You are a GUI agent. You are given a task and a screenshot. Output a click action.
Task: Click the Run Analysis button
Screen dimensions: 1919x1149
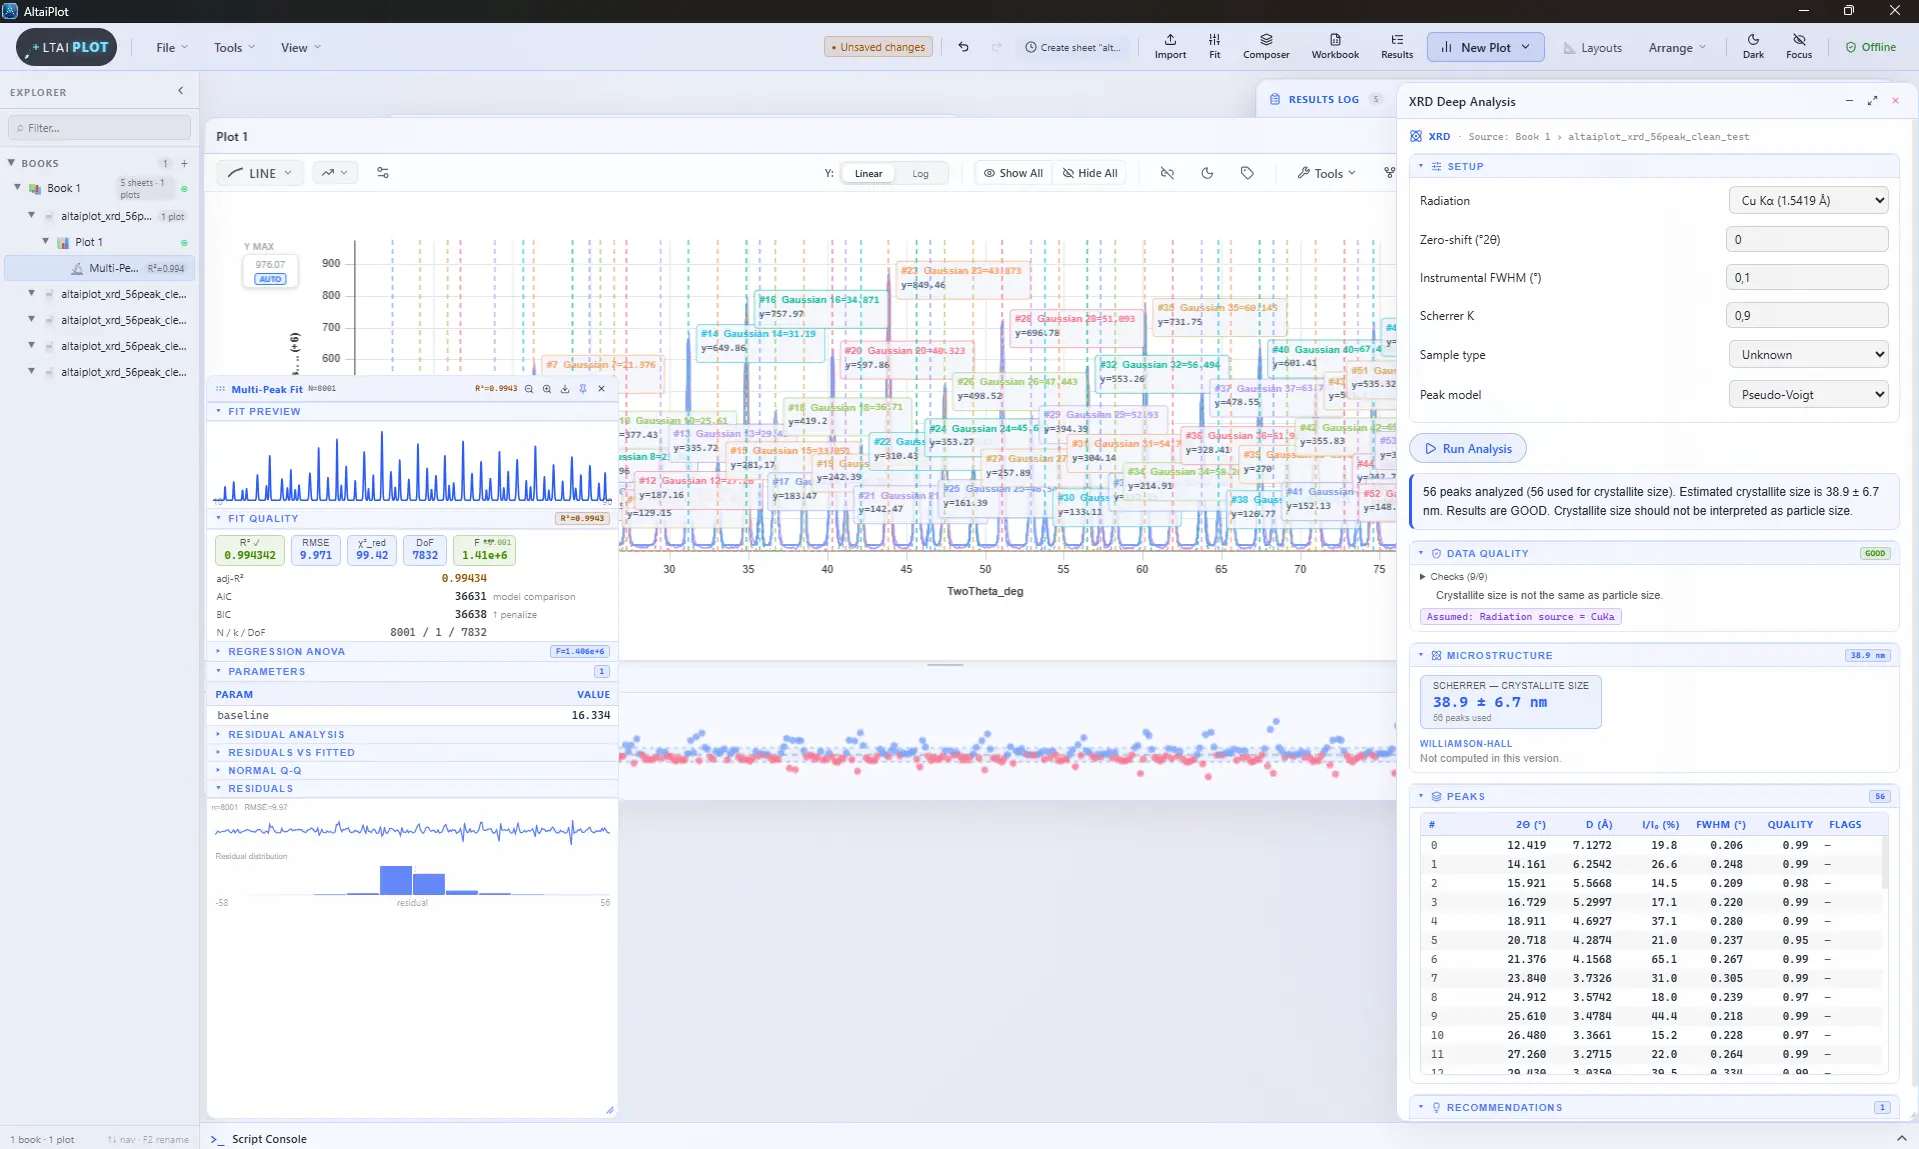pos(1468,448)
